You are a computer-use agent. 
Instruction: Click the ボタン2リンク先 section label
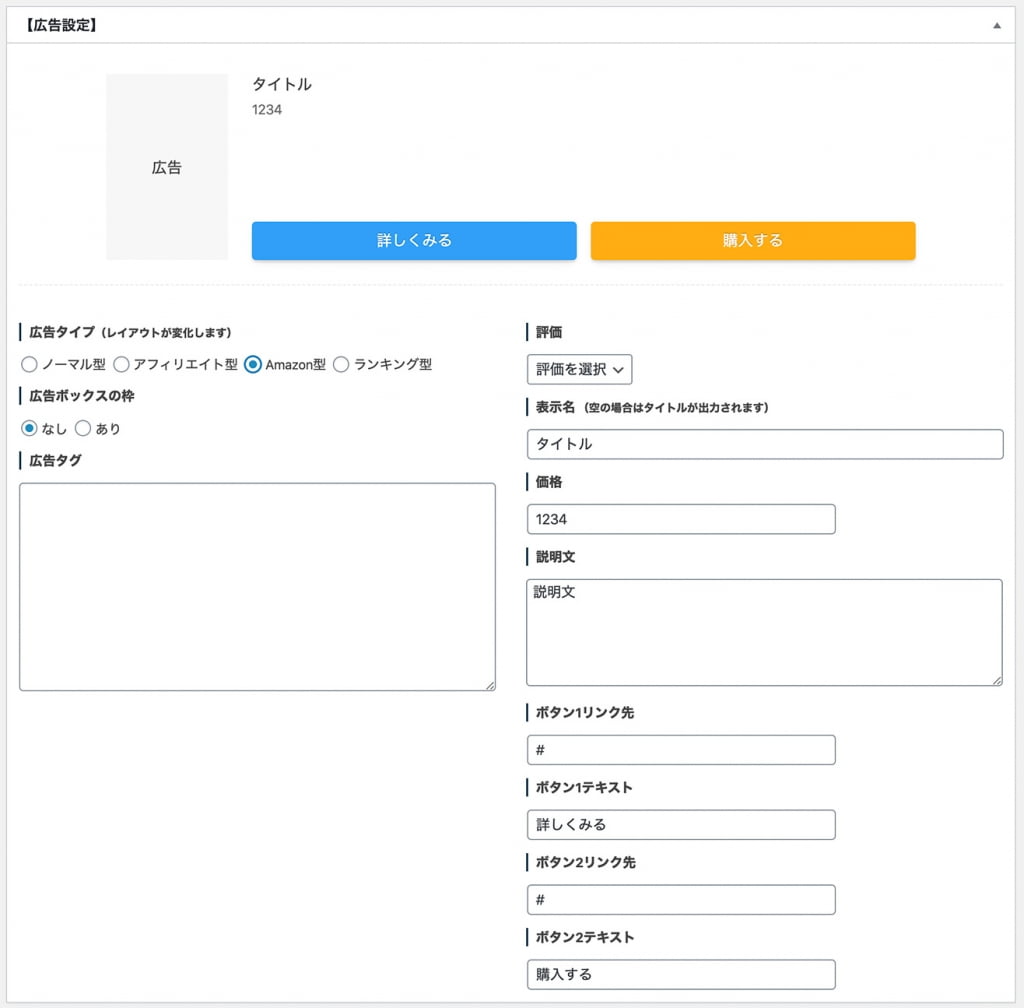point(585,862)
